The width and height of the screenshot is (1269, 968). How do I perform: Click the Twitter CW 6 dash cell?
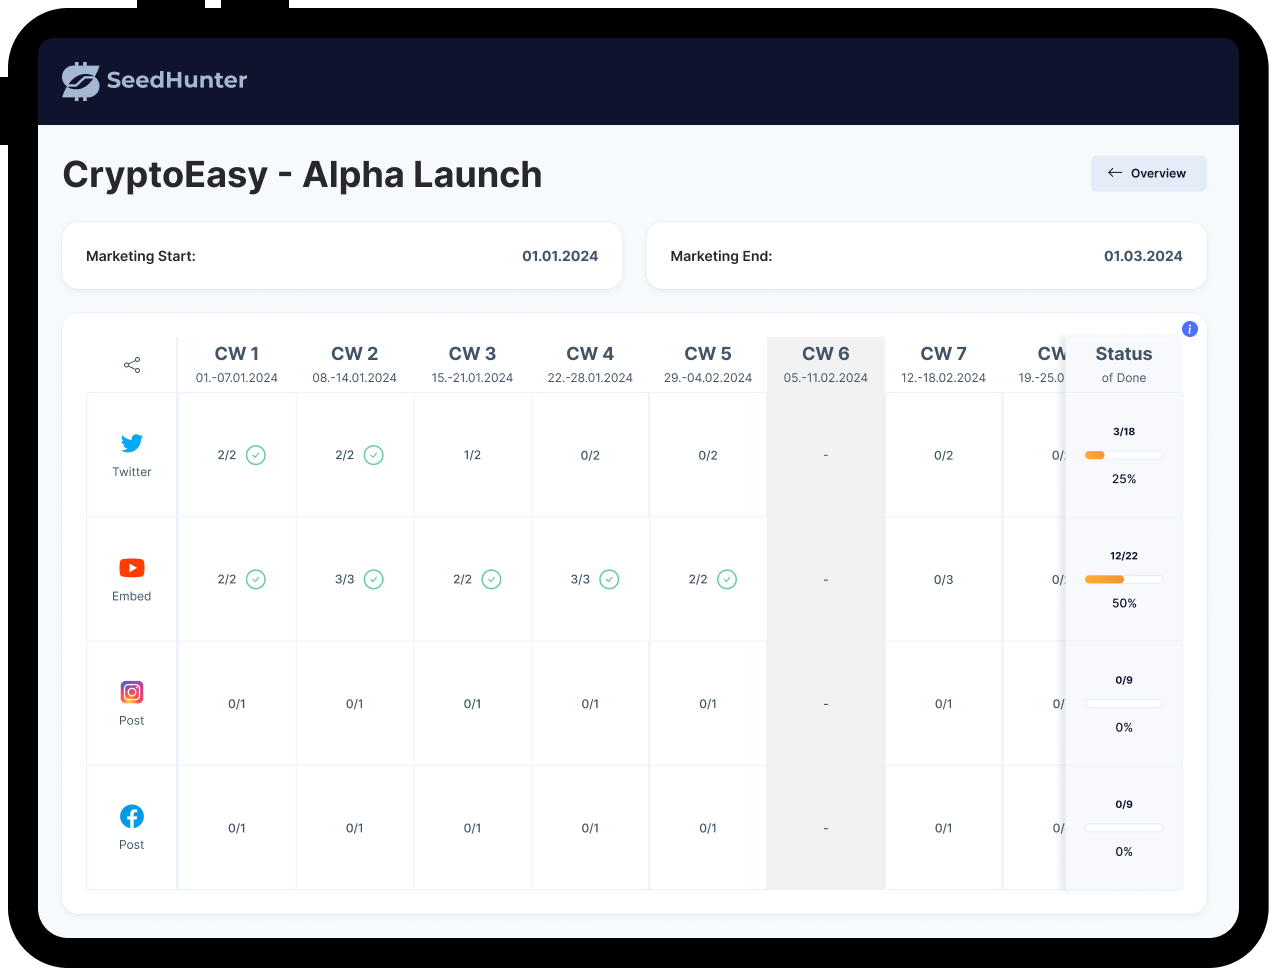(826, 455)
